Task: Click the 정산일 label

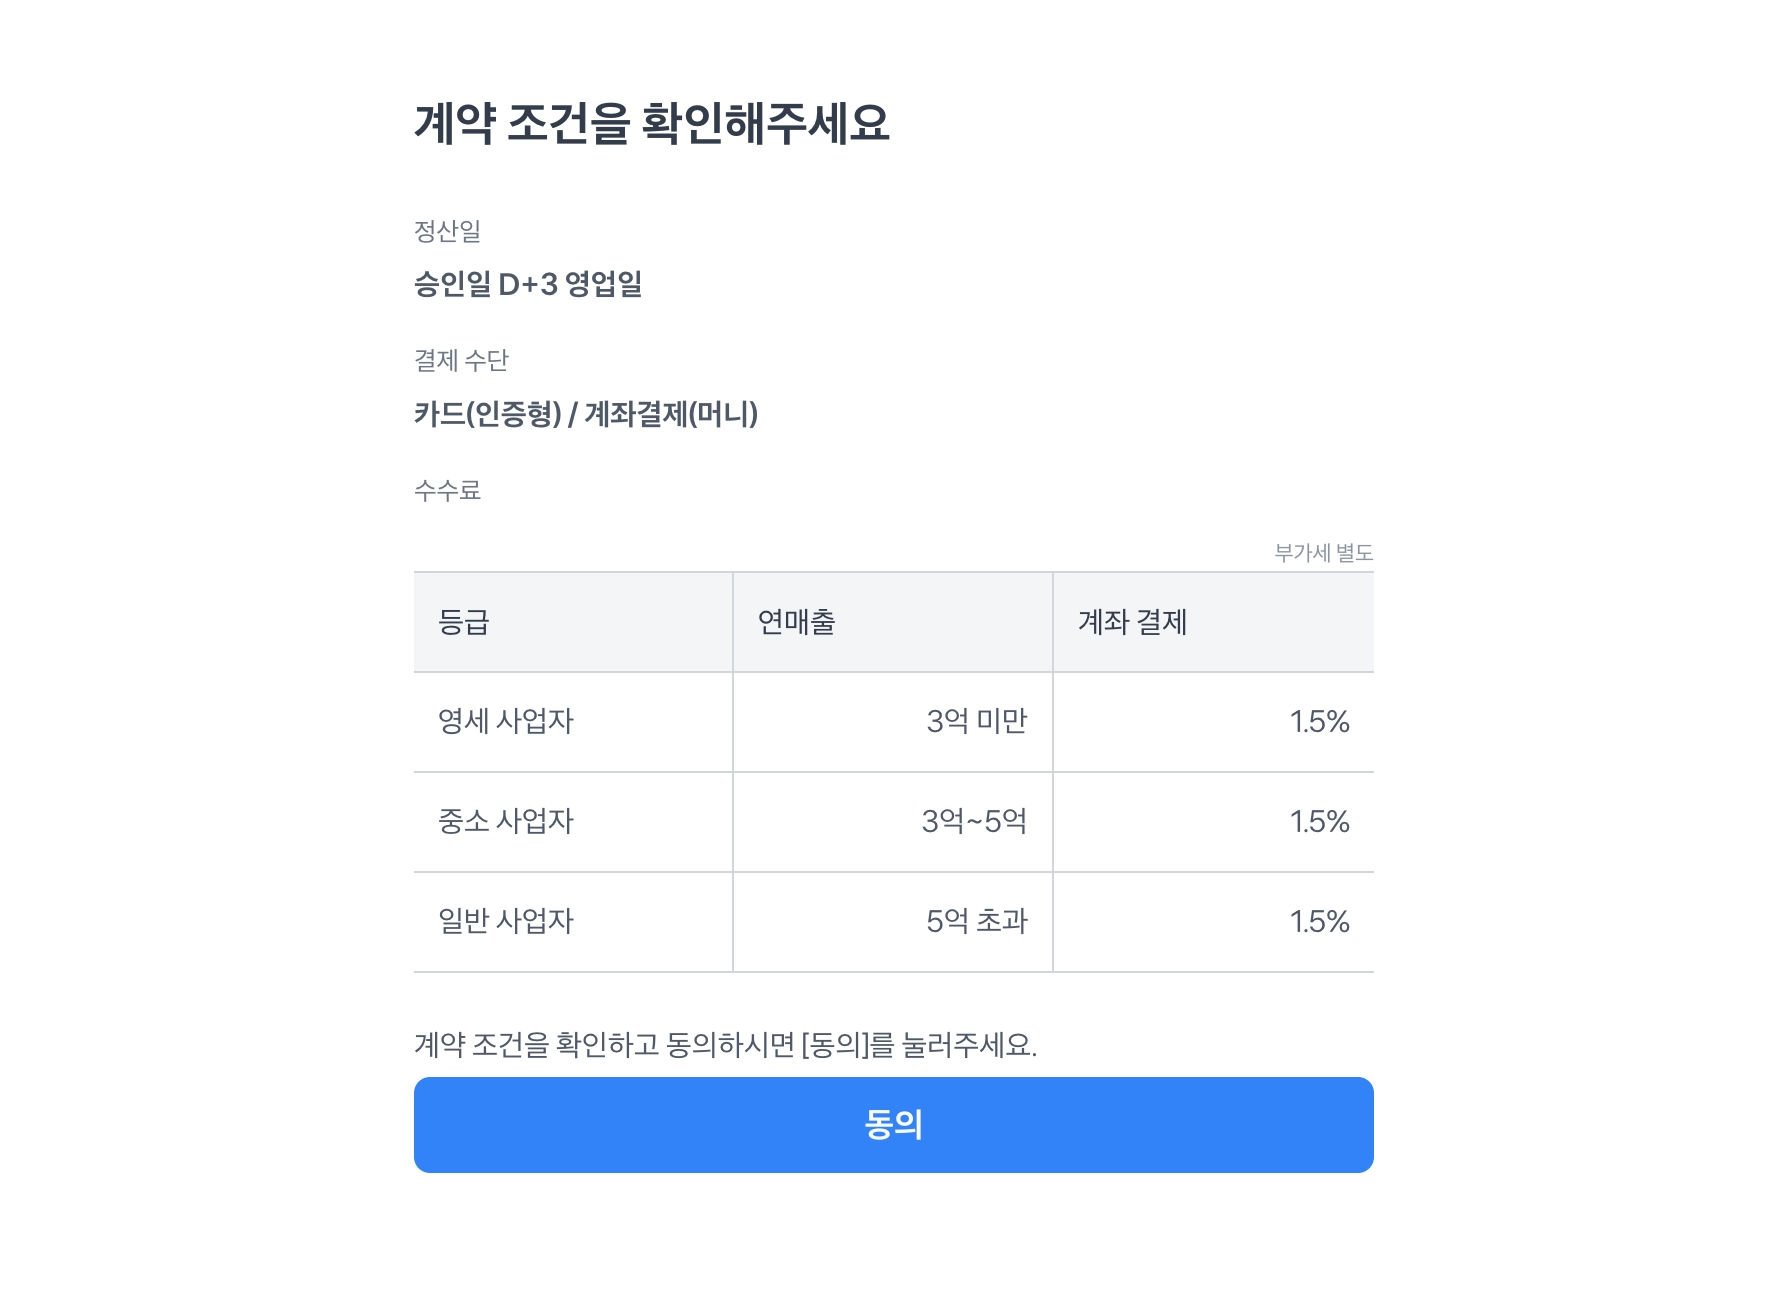Action: tap(447, 231)
